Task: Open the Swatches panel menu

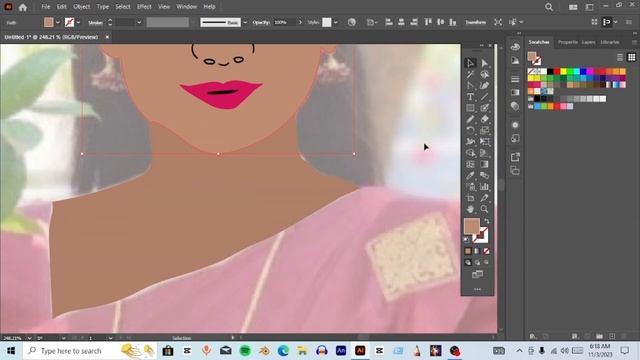Action: click(634, 42)
